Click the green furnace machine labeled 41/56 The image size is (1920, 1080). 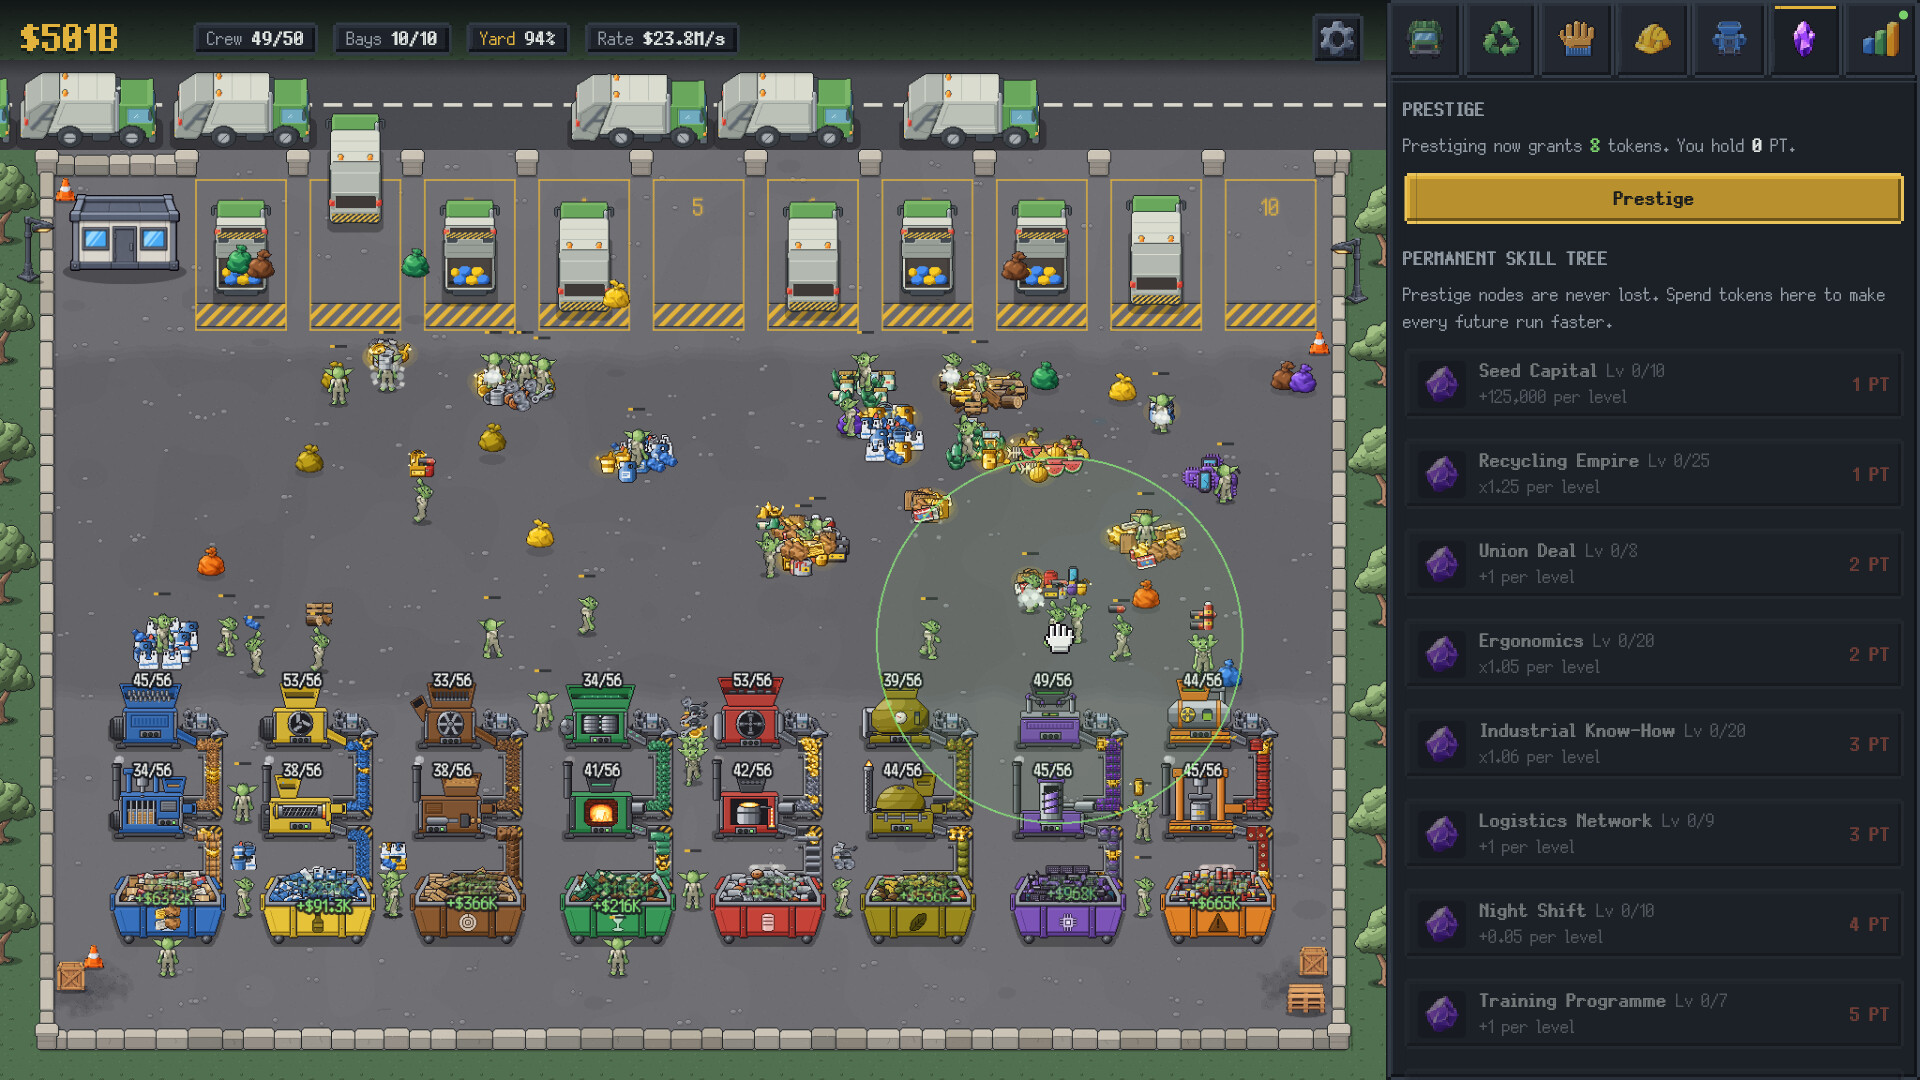point(602,808)
